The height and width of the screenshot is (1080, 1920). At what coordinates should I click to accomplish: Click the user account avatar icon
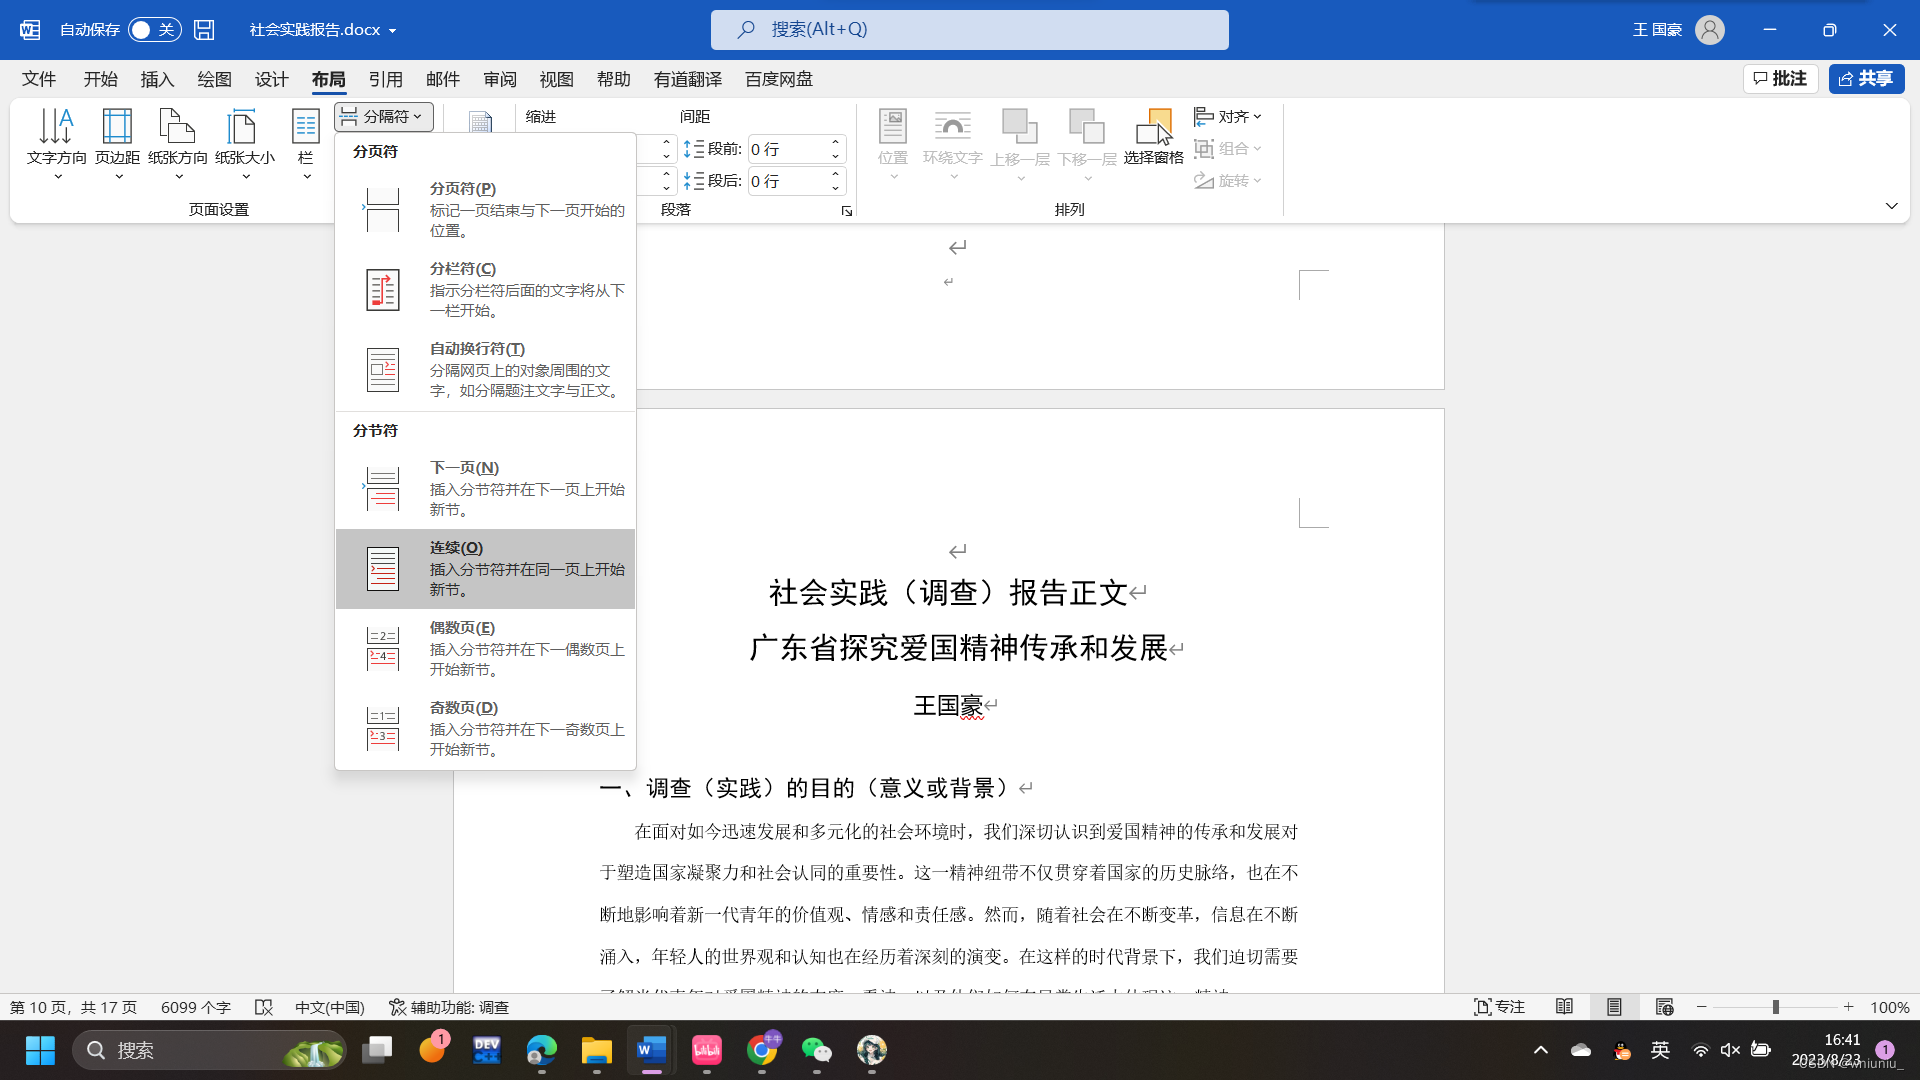pyautogui.click(x=1710, y=30)
